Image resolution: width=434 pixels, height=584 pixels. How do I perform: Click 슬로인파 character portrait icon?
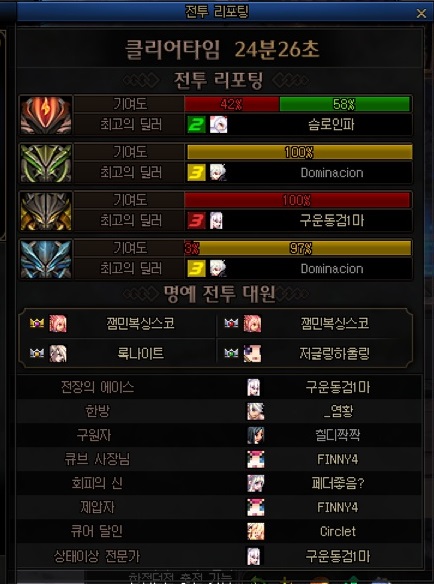[x=218, y=125]
